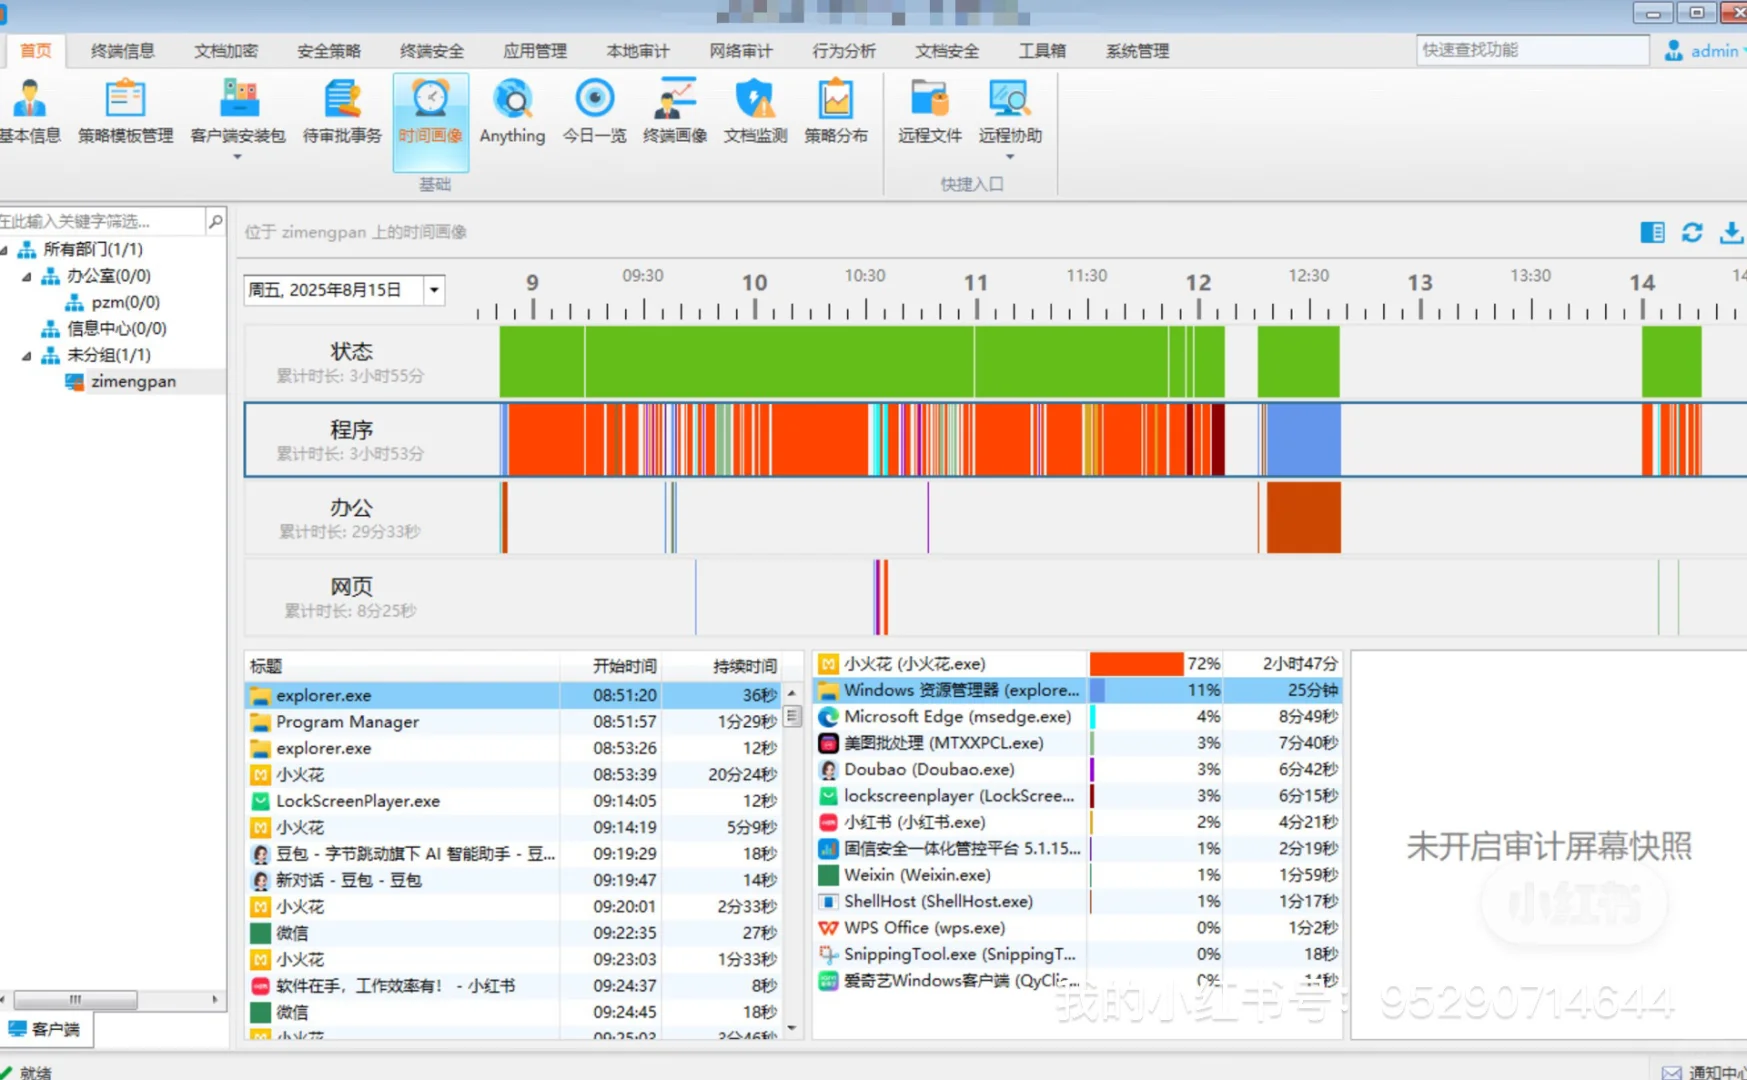Open 待审批事务 tool
Image resolution: width=1747 pixels, height=1080 pixels.
pos(342,111)
